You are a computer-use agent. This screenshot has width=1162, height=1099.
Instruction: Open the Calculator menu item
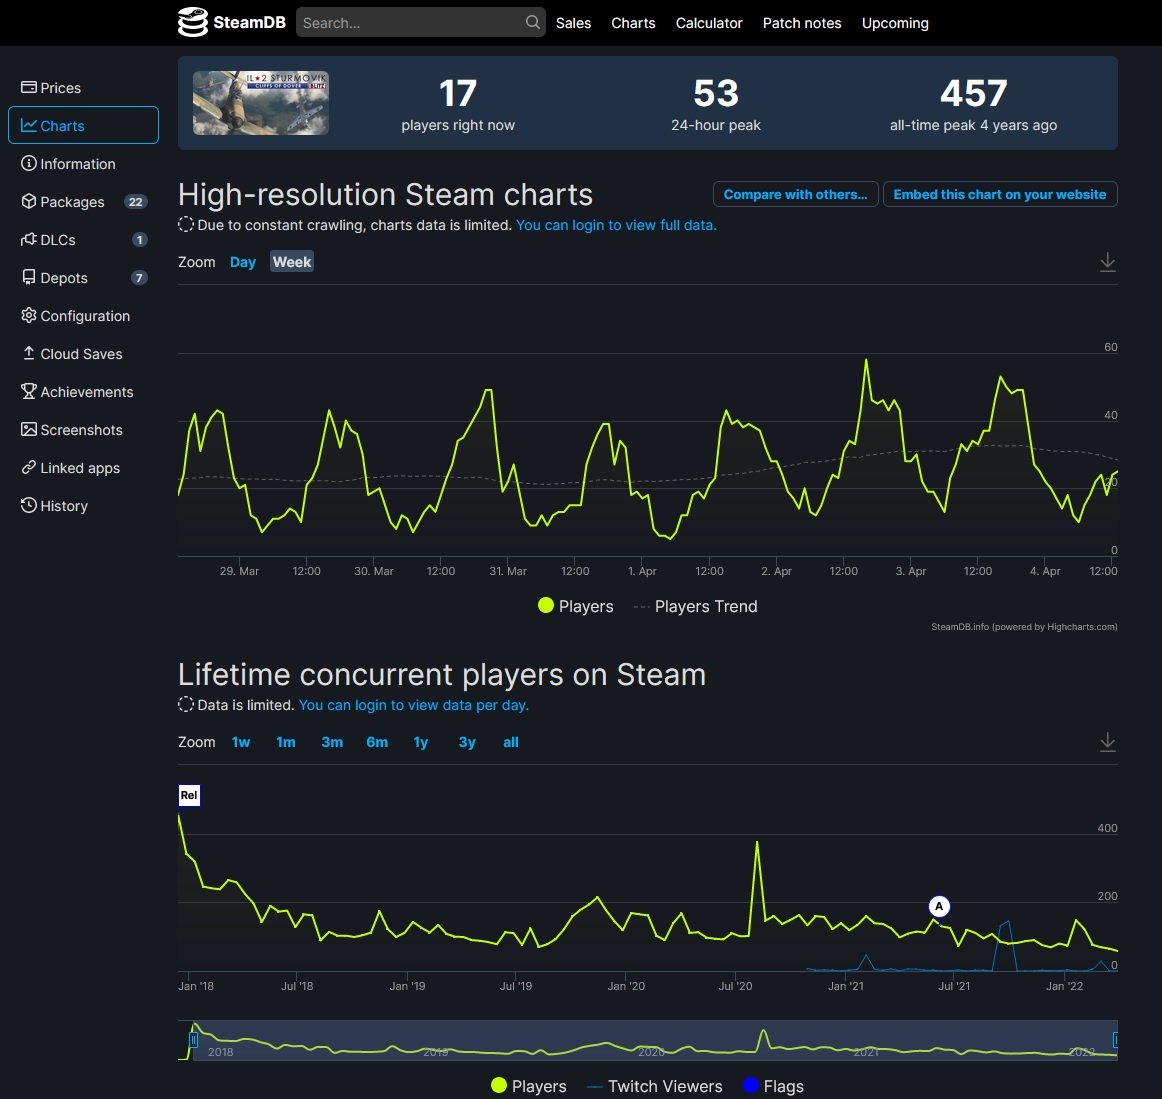click(708, 23)
